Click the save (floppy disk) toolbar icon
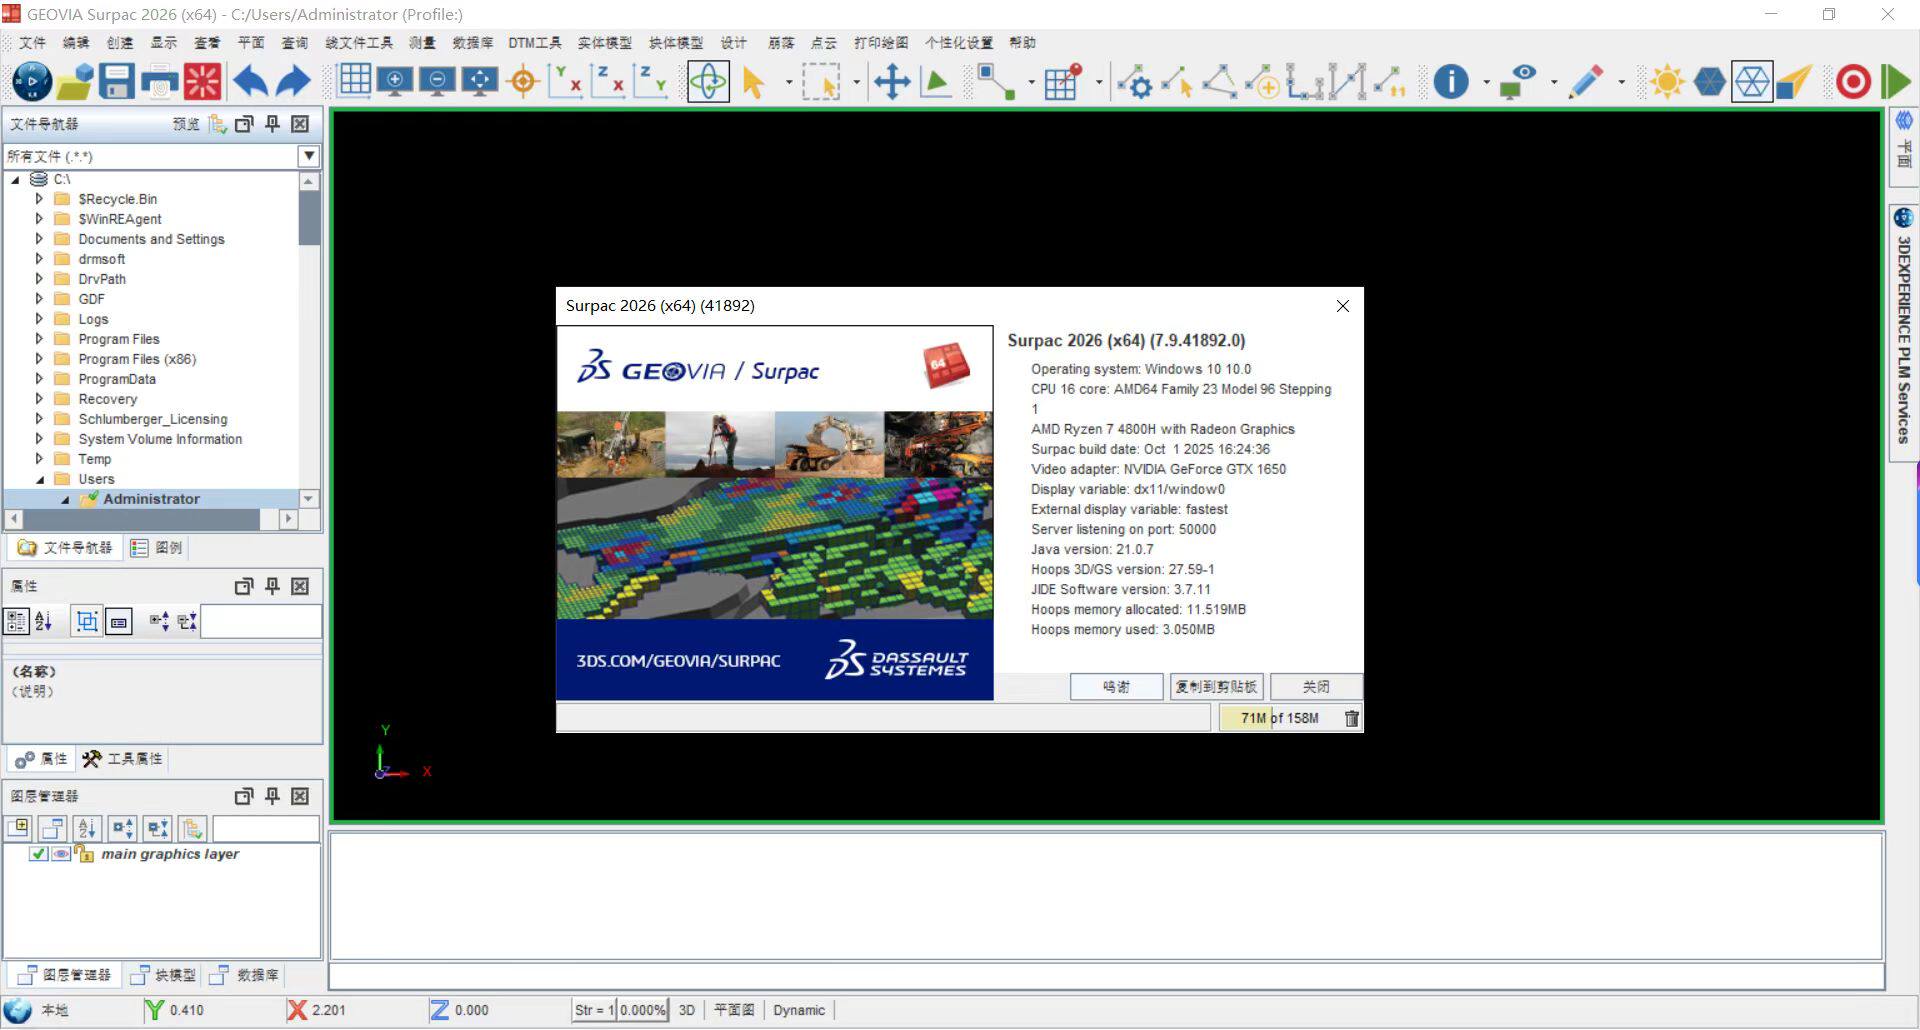Screen dimensions: 1920x1030 pos(116,81)
